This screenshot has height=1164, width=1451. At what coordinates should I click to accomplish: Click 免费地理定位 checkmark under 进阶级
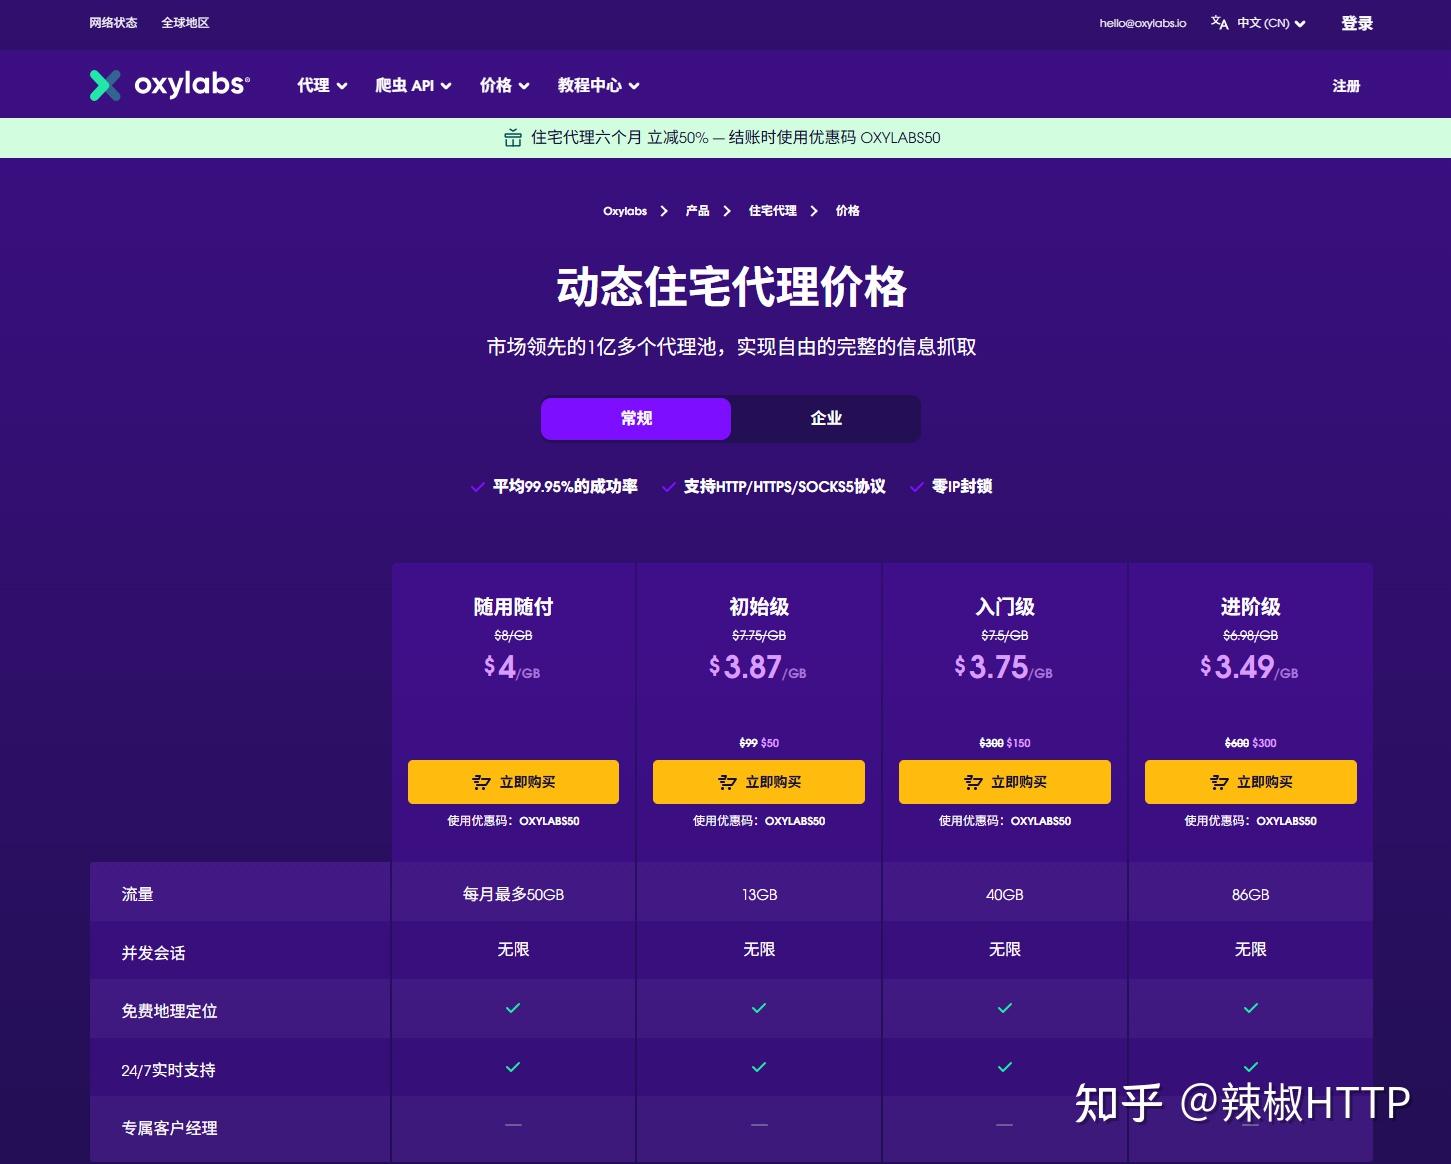(1250, 1008)
